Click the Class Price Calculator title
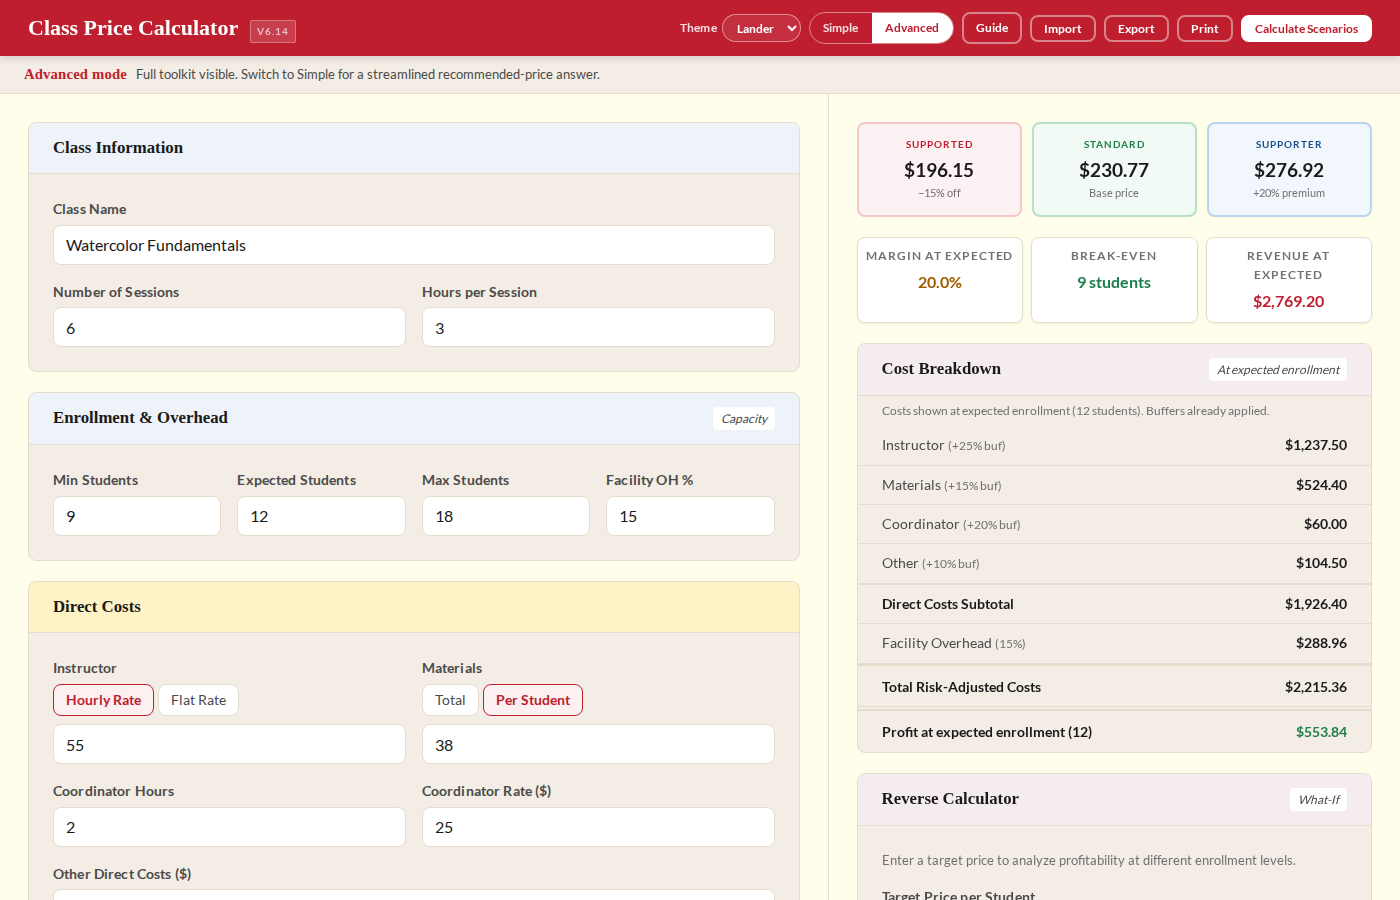Image resolution: width=1400 pixels, height=900 pixels. point(133,28)
